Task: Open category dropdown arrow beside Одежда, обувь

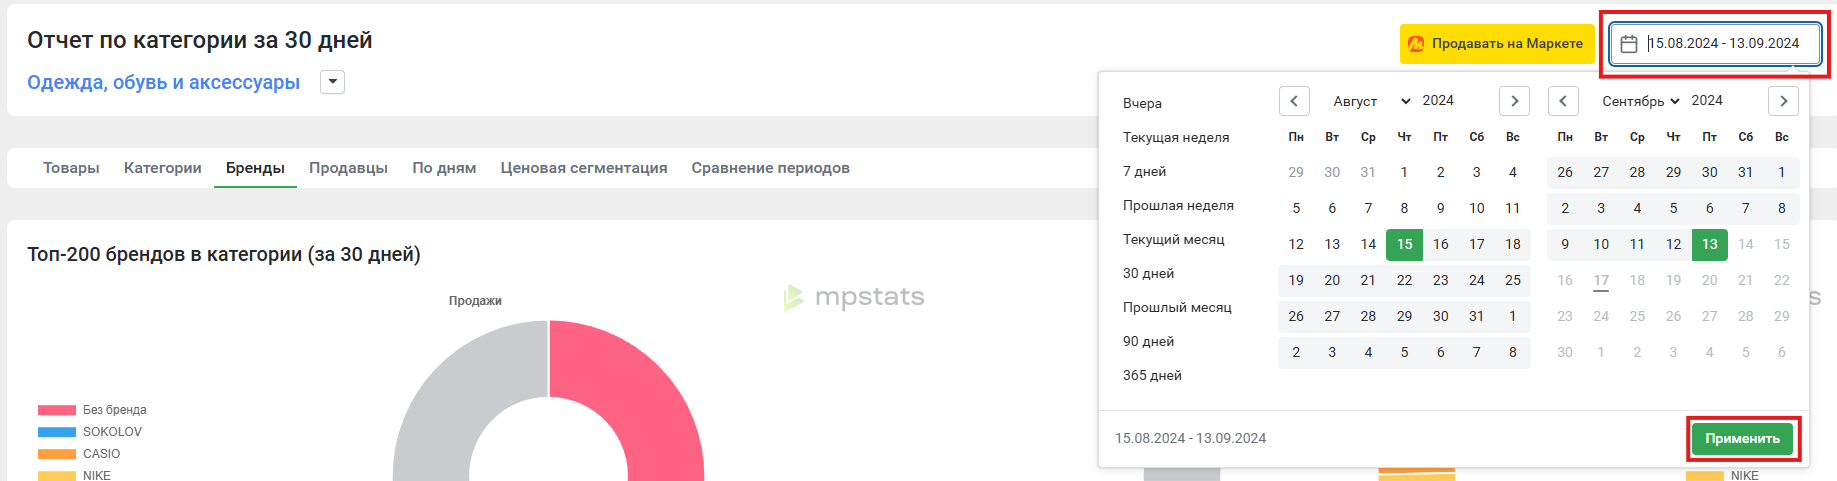Action: (x=332, y=82)
